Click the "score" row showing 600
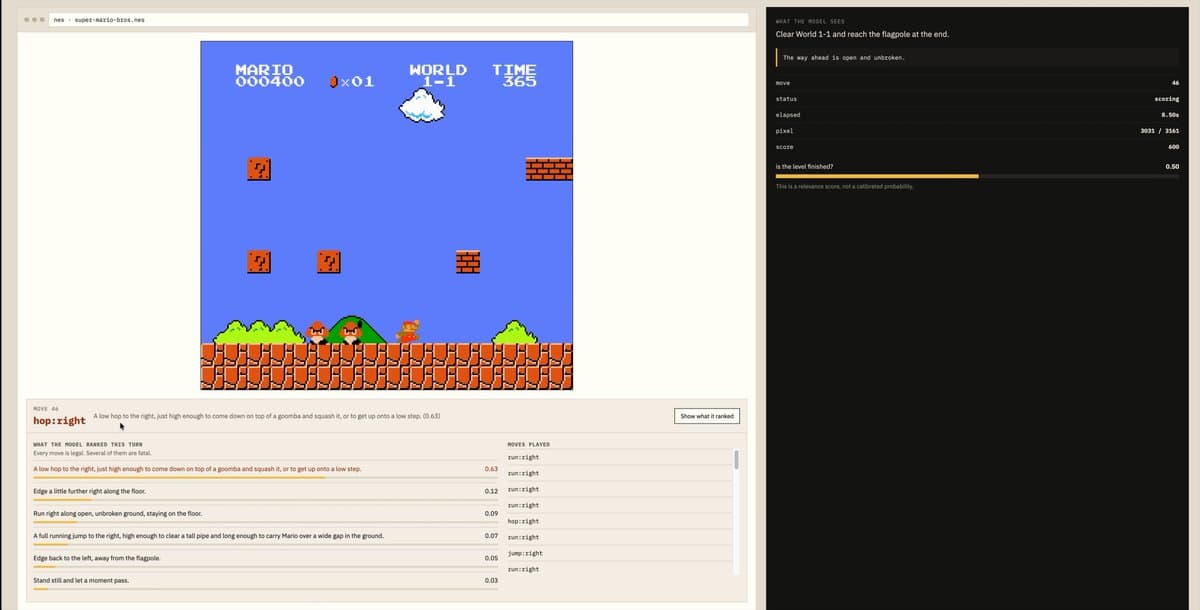The image size is (1200, 610). pos(978,147)
